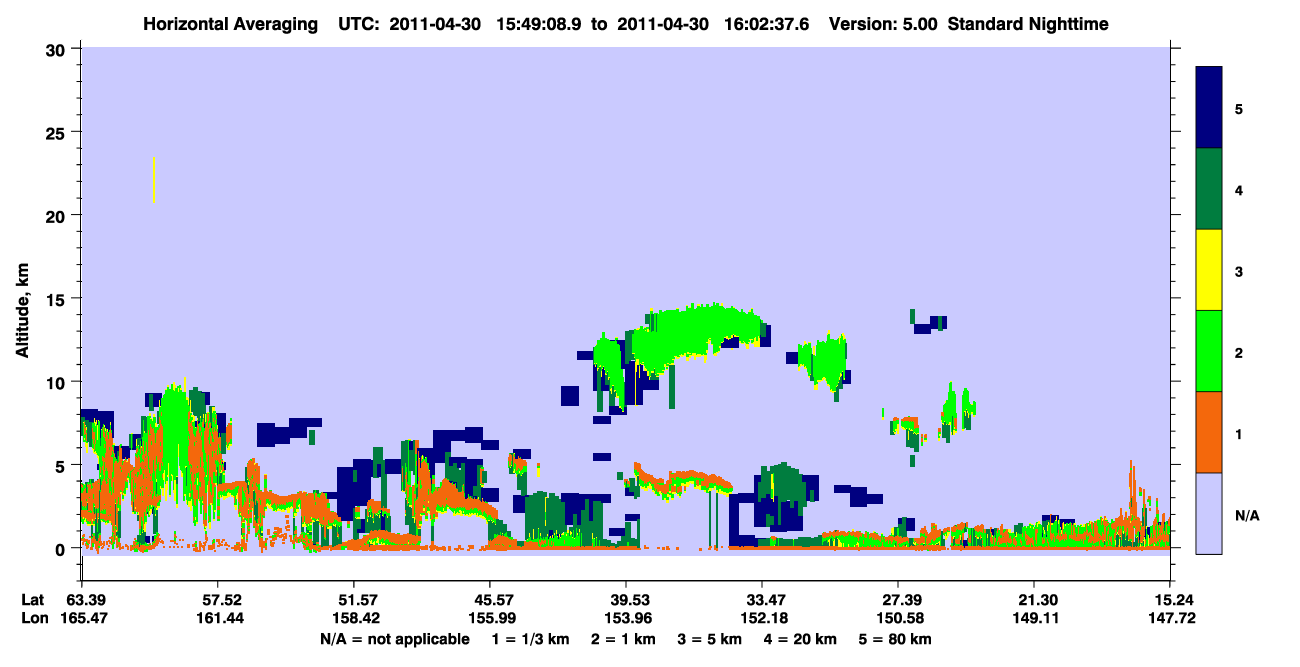Click legend text '2 = 1 km'
Viewport: 1300px width, 667px height.
[x=622, y=639]
